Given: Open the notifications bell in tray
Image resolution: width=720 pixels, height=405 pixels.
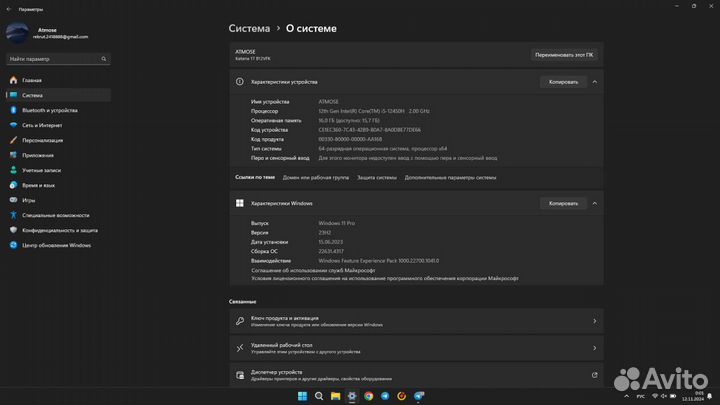Looking at the screenshot, I should (x=709, y=396).
